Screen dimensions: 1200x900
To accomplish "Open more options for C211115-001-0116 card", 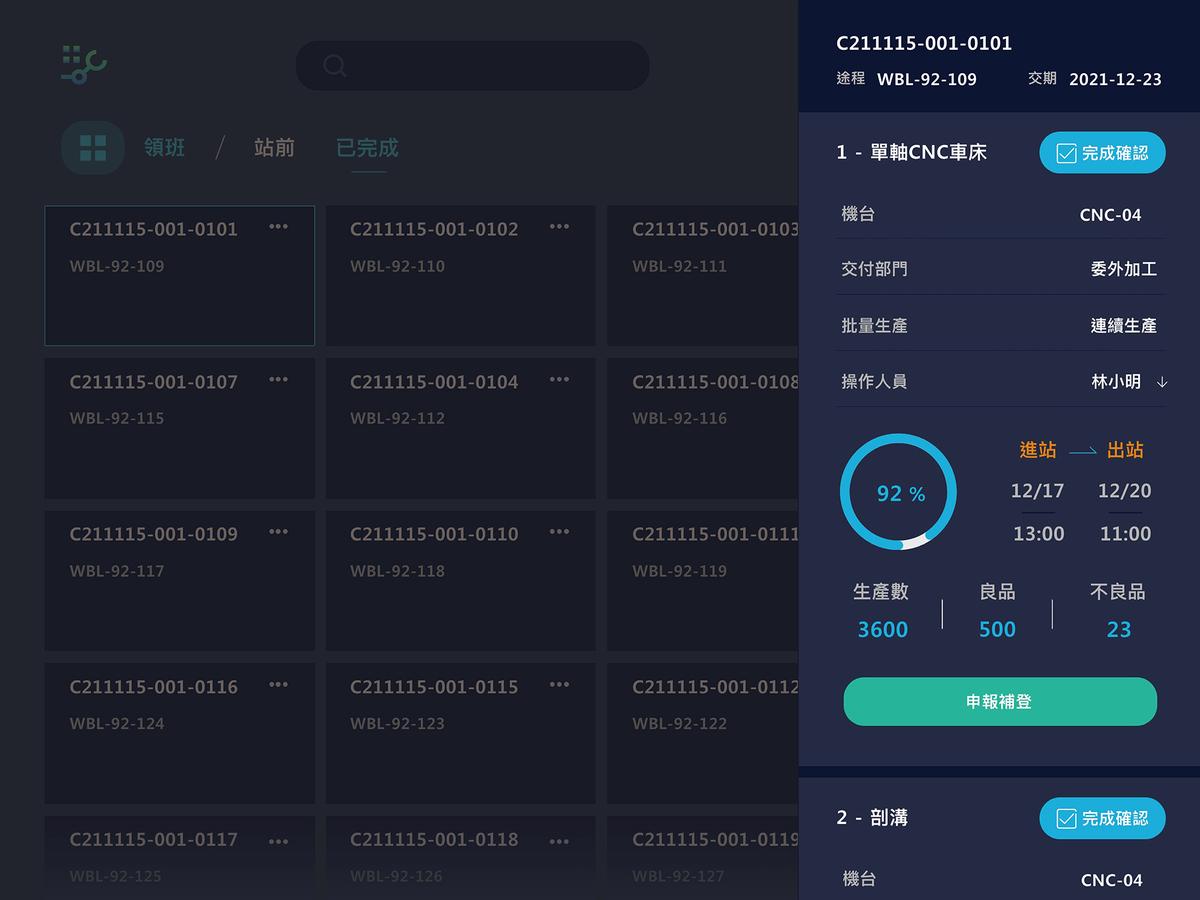I will coord(278,684).
